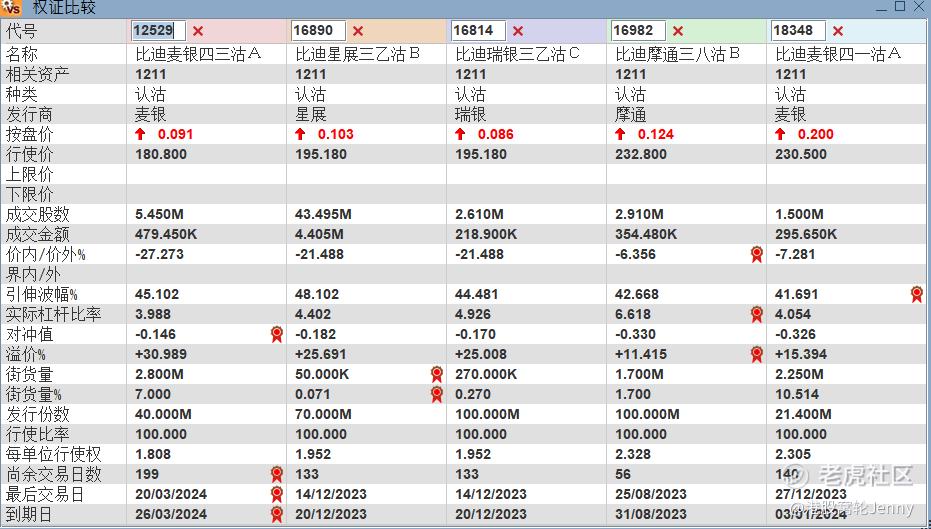Click implied volatility value 48.102
Screen dimensions: 931x529
pos(317,294)
